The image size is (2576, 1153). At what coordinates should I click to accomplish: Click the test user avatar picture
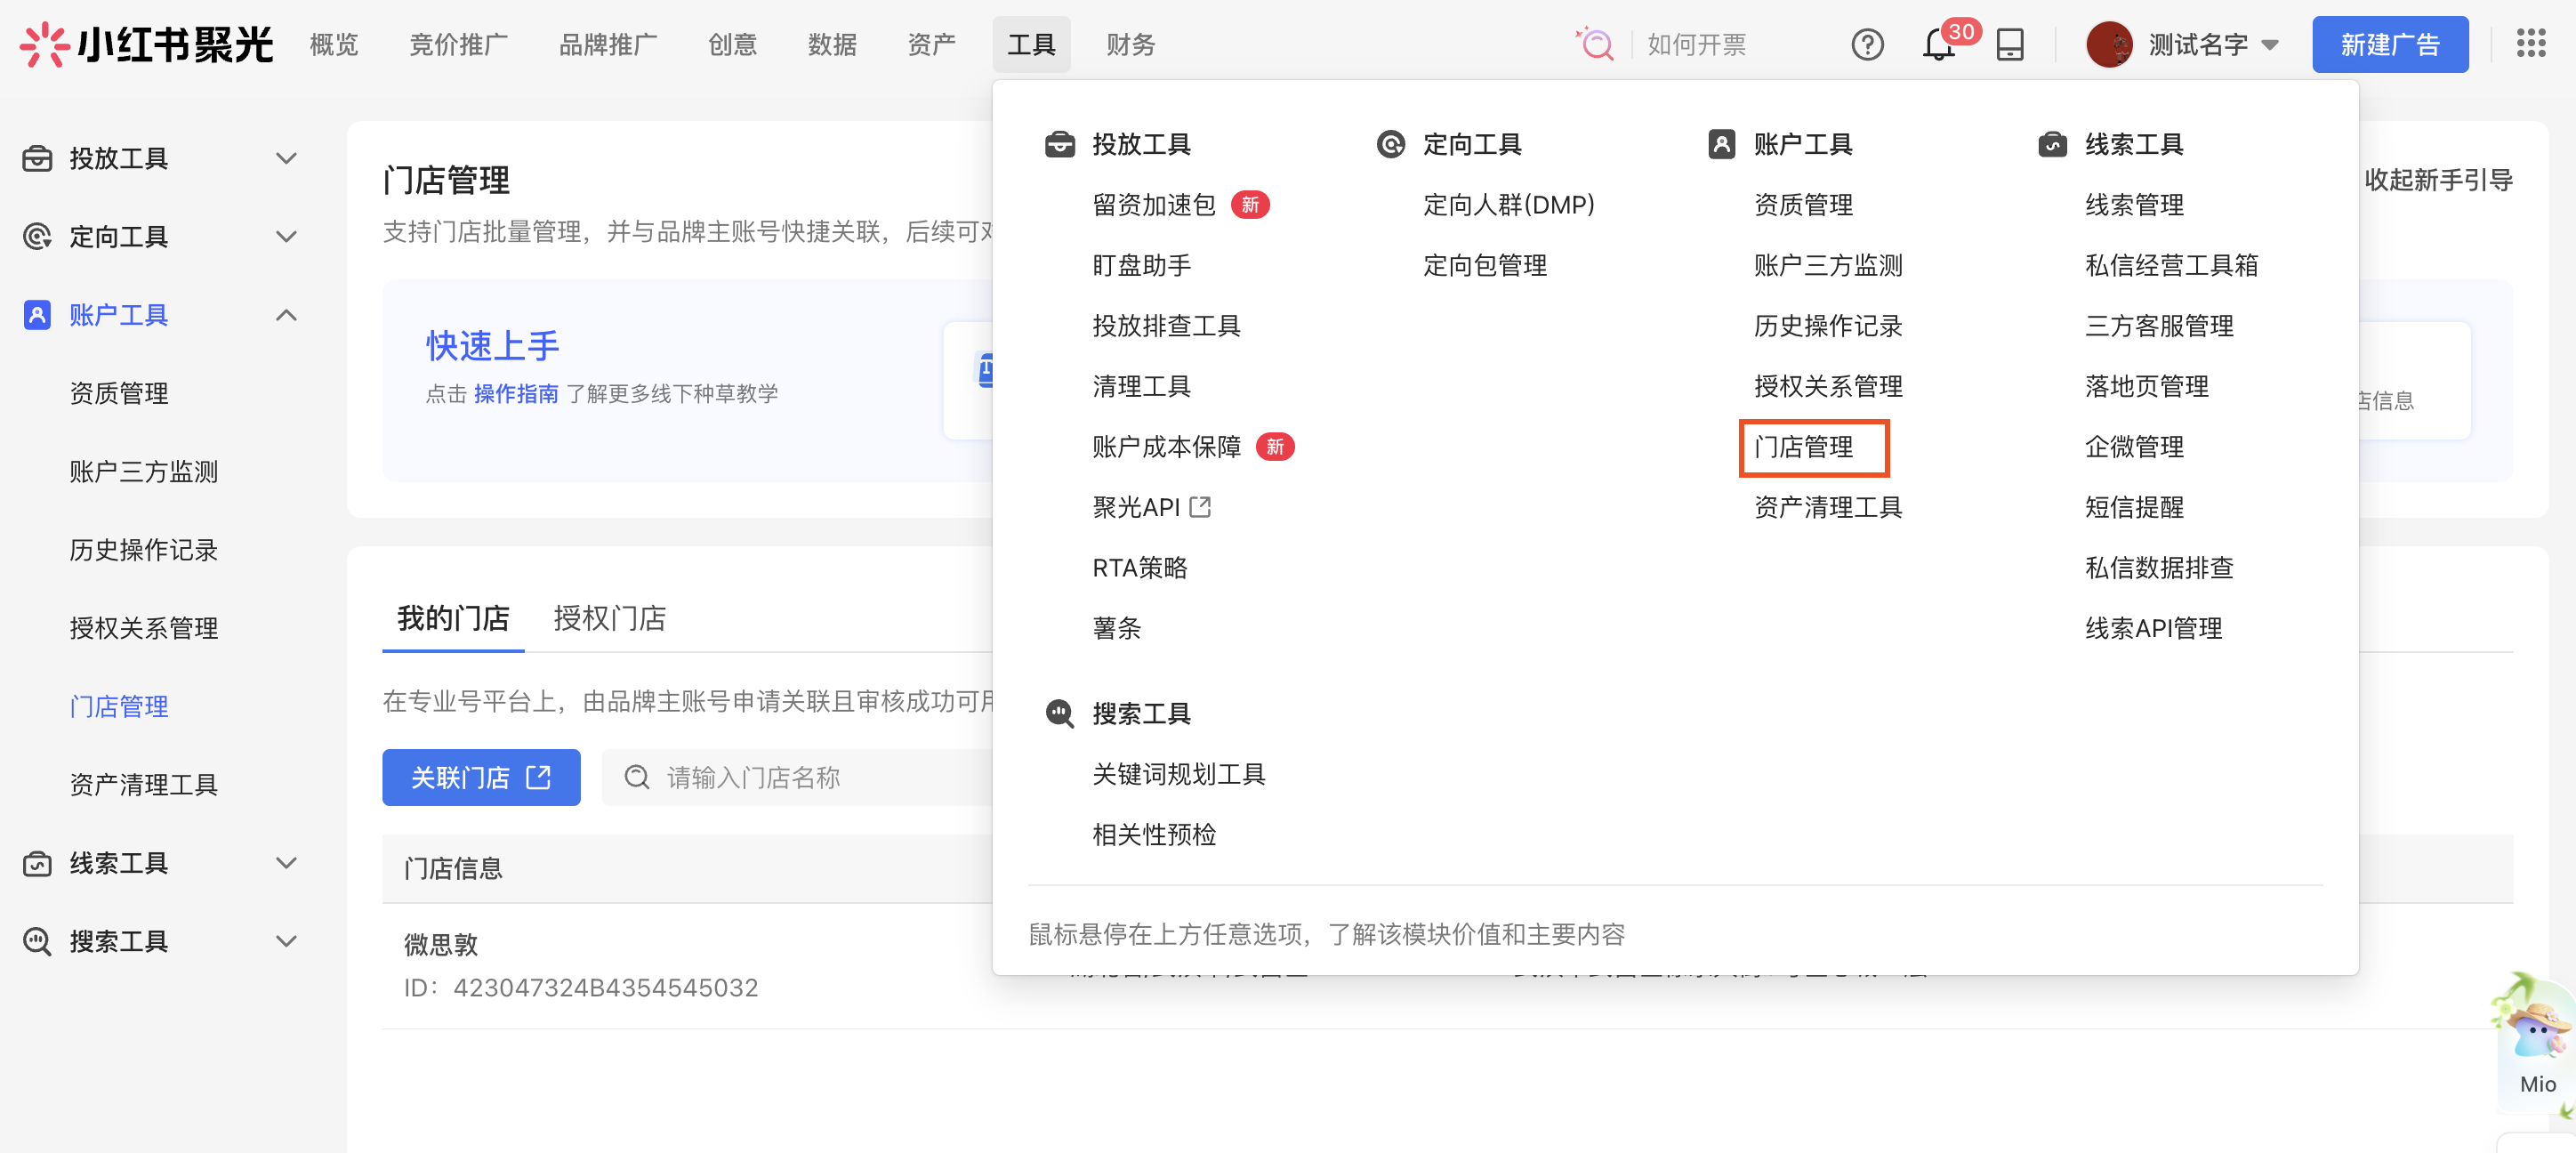[x=2108, y=45]
